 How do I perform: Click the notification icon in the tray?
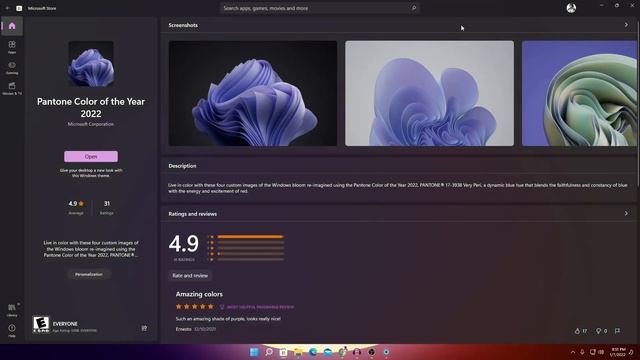point(632,352)
